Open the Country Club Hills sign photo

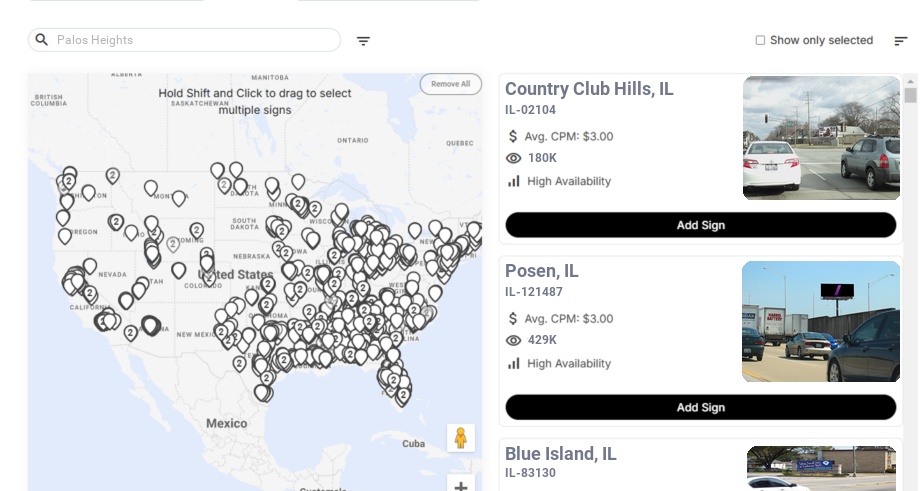click(x=821, y=138)
